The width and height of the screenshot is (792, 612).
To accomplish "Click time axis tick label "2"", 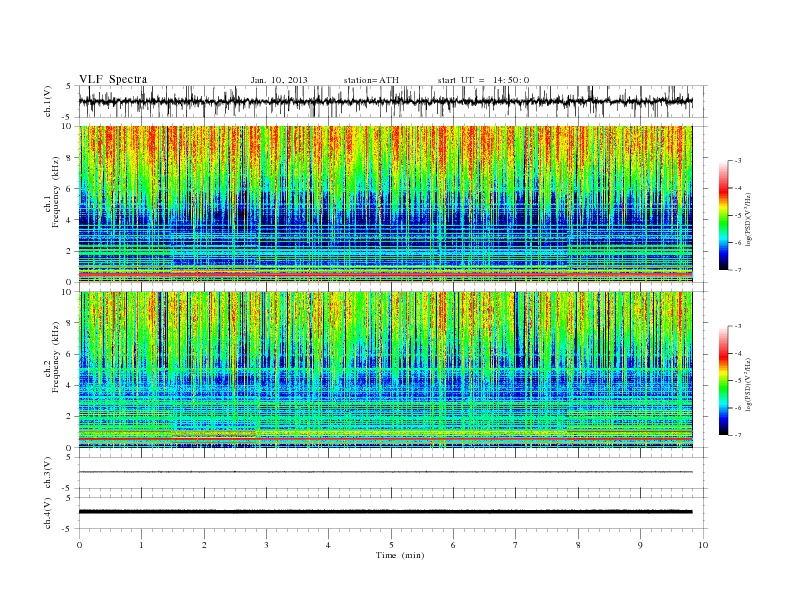I will [x=204, y=545].
